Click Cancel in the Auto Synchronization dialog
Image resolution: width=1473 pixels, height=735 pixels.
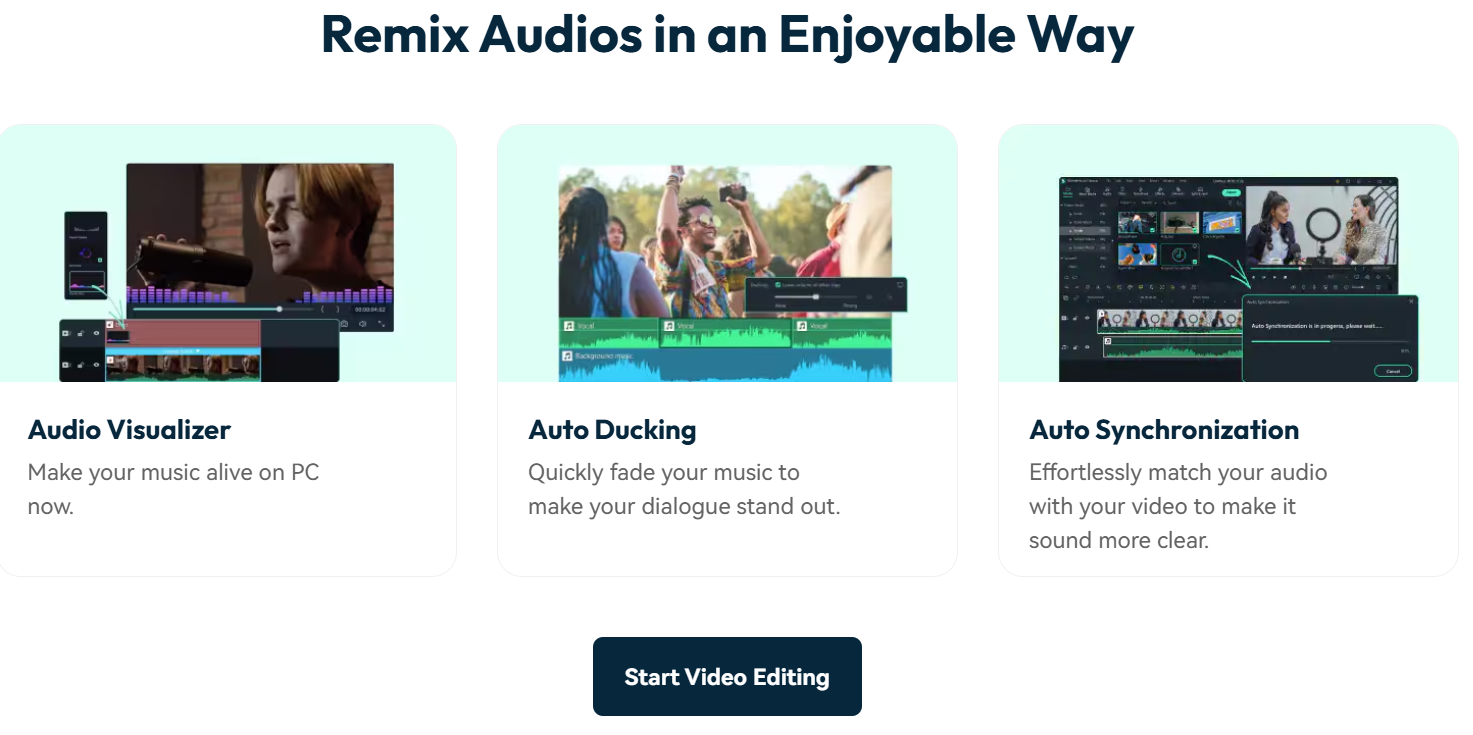coord(1393,371)
